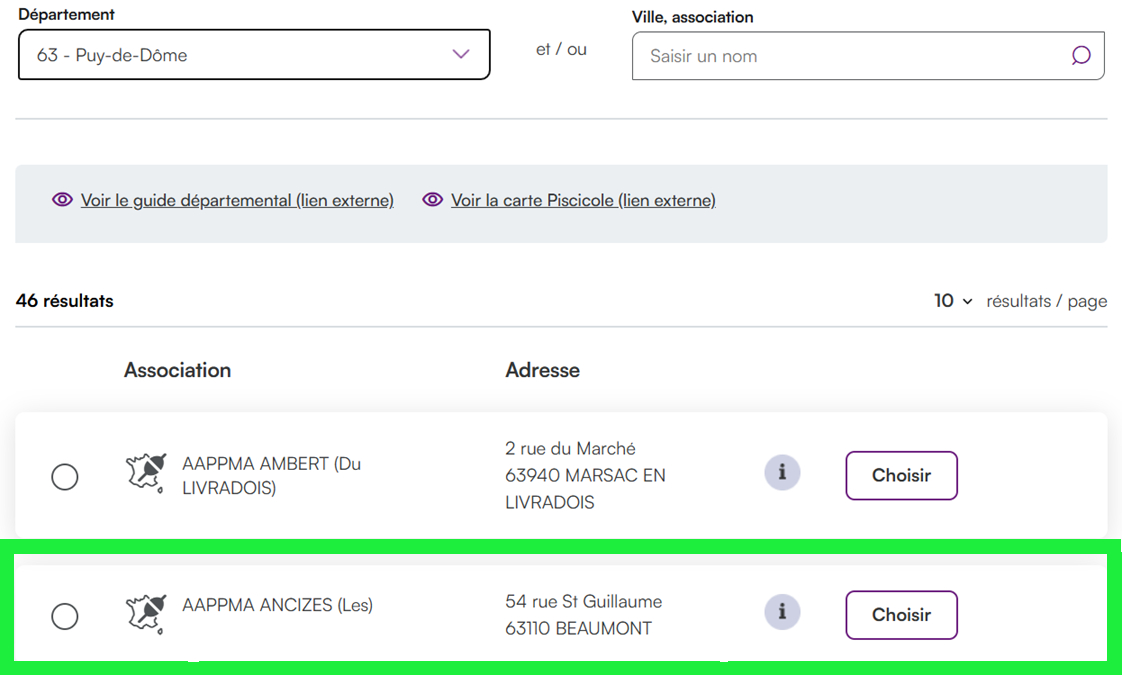Screen dimensions: 1122x675
Task: Select the AAPPMA AMBERT radio button
Action: click(65, 477)
